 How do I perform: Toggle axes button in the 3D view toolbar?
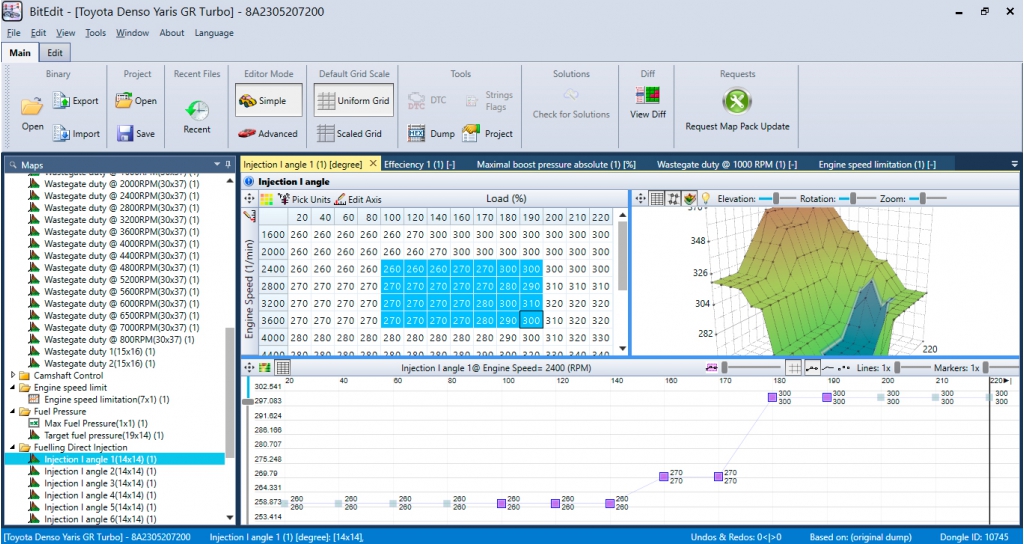[x=673, y=198]
